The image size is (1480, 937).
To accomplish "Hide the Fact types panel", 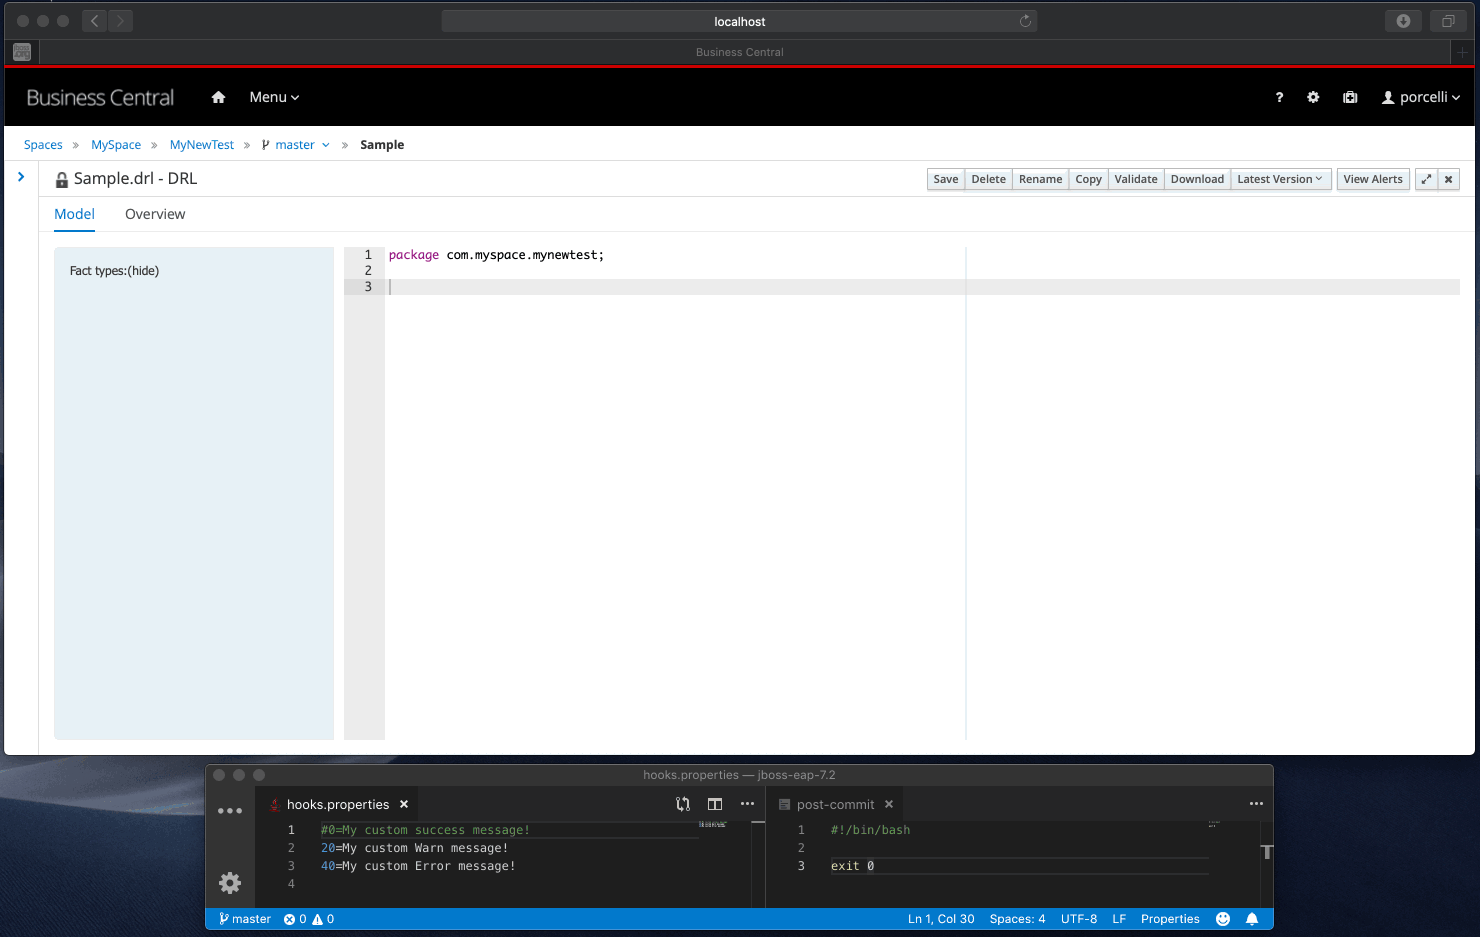I will (143, 271).
